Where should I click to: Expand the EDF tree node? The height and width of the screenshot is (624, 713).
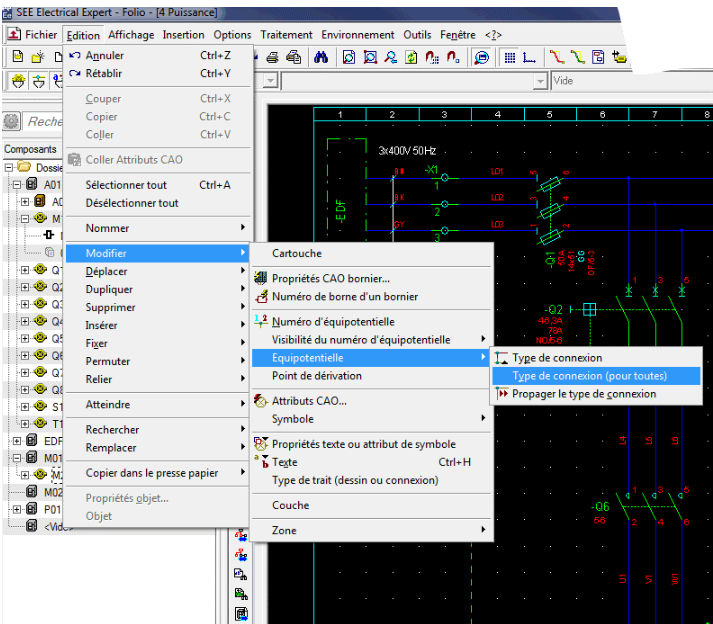tap(17, 441)
